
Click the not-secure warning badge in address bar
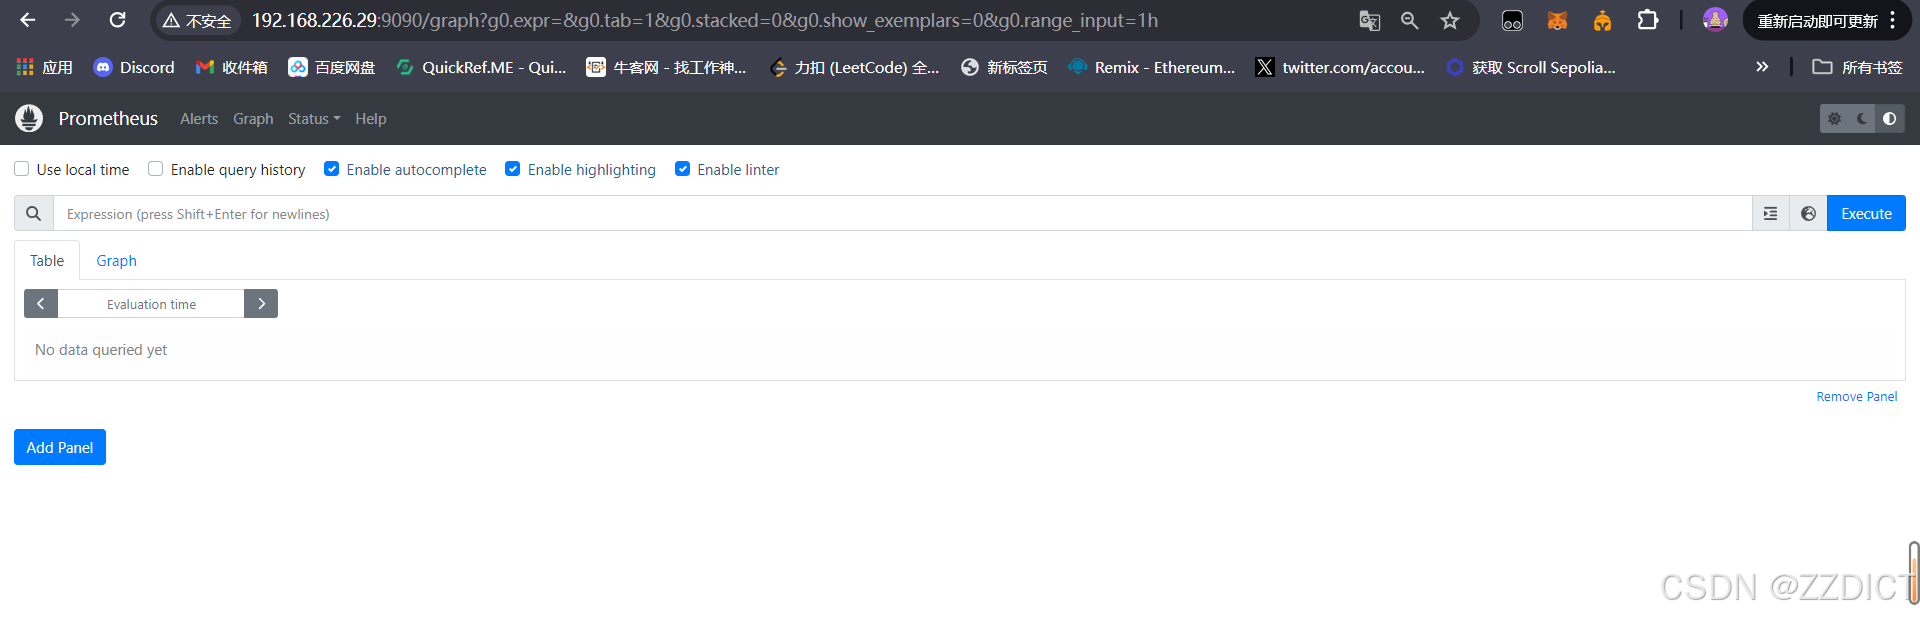[x=197, y=20]
